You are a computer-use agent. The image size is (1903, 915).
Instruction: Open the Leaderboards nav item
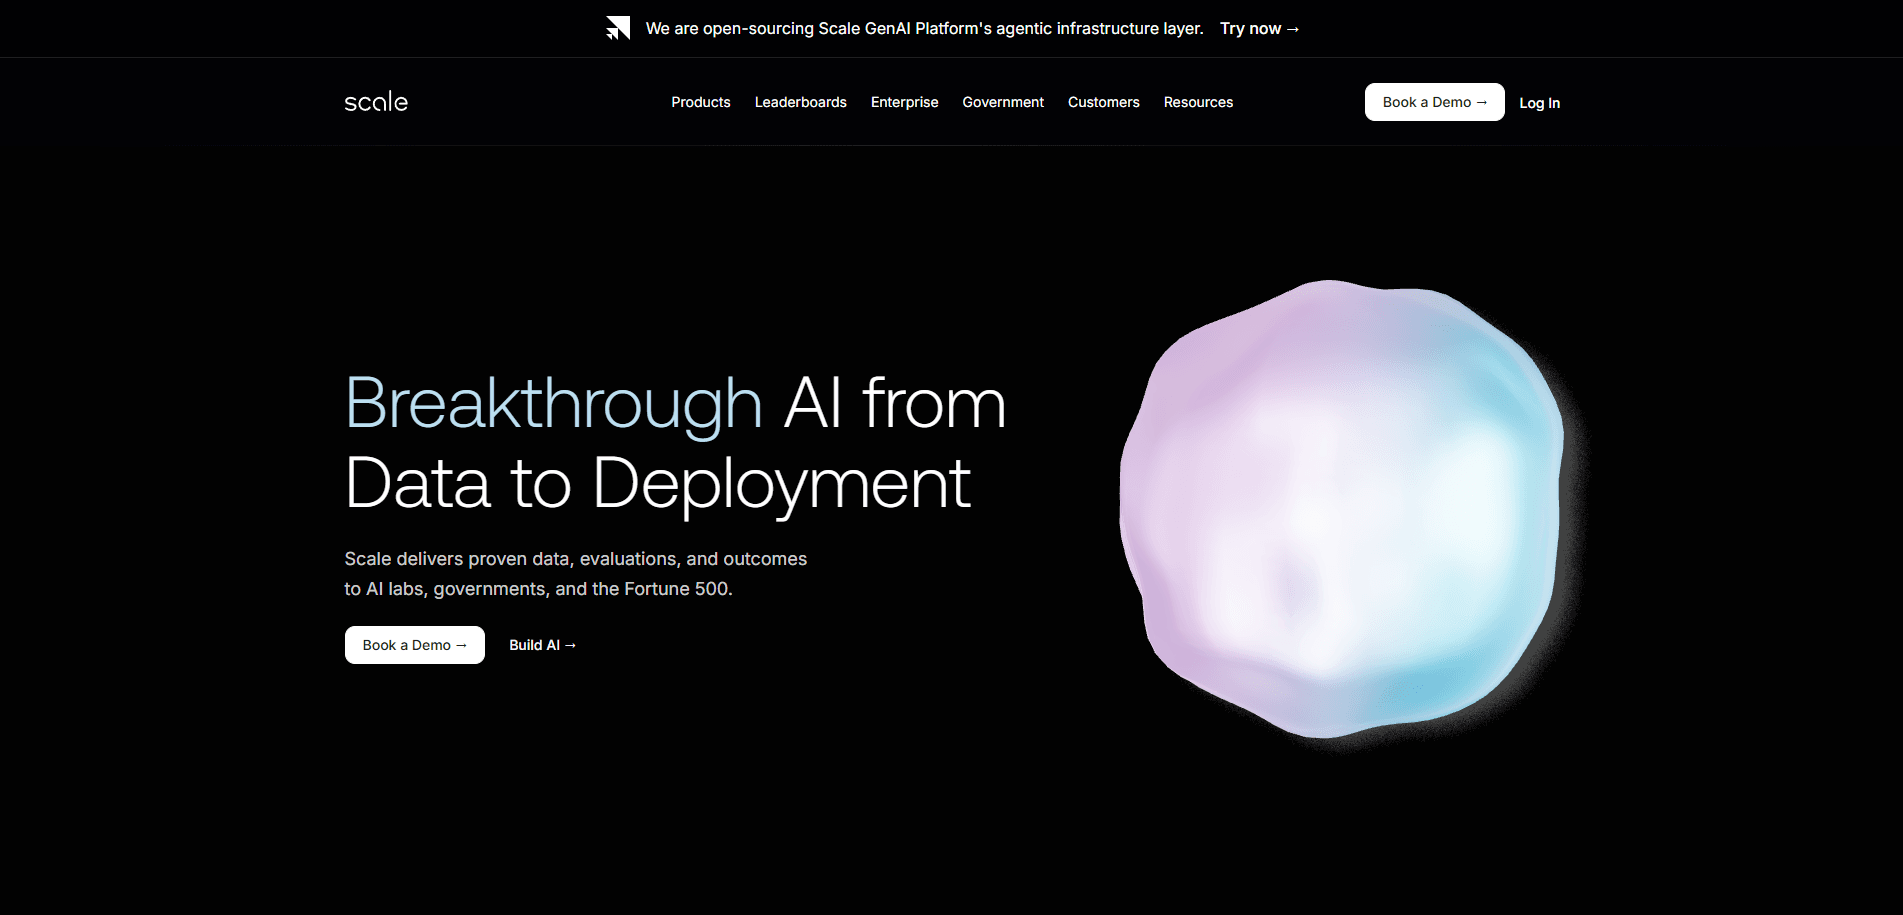800,102
